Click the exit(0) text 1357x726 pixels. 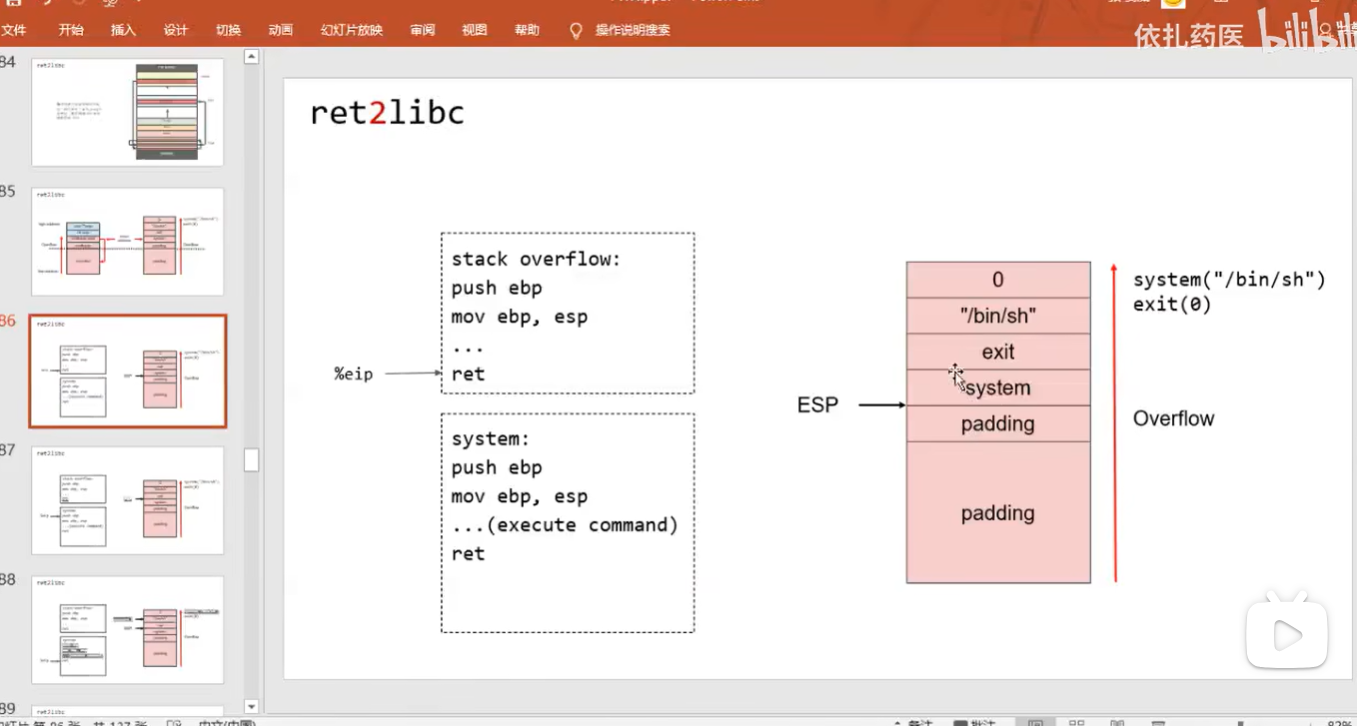1172,304
